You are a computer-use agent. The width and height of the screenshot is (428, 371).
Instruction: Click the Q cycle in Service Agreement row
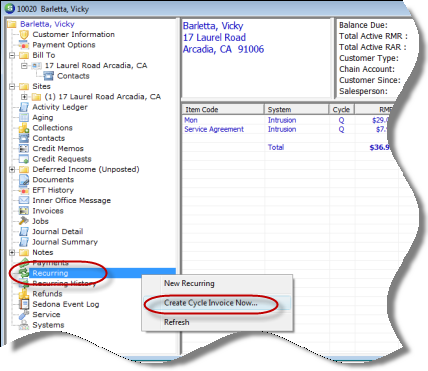pos(341,129)
